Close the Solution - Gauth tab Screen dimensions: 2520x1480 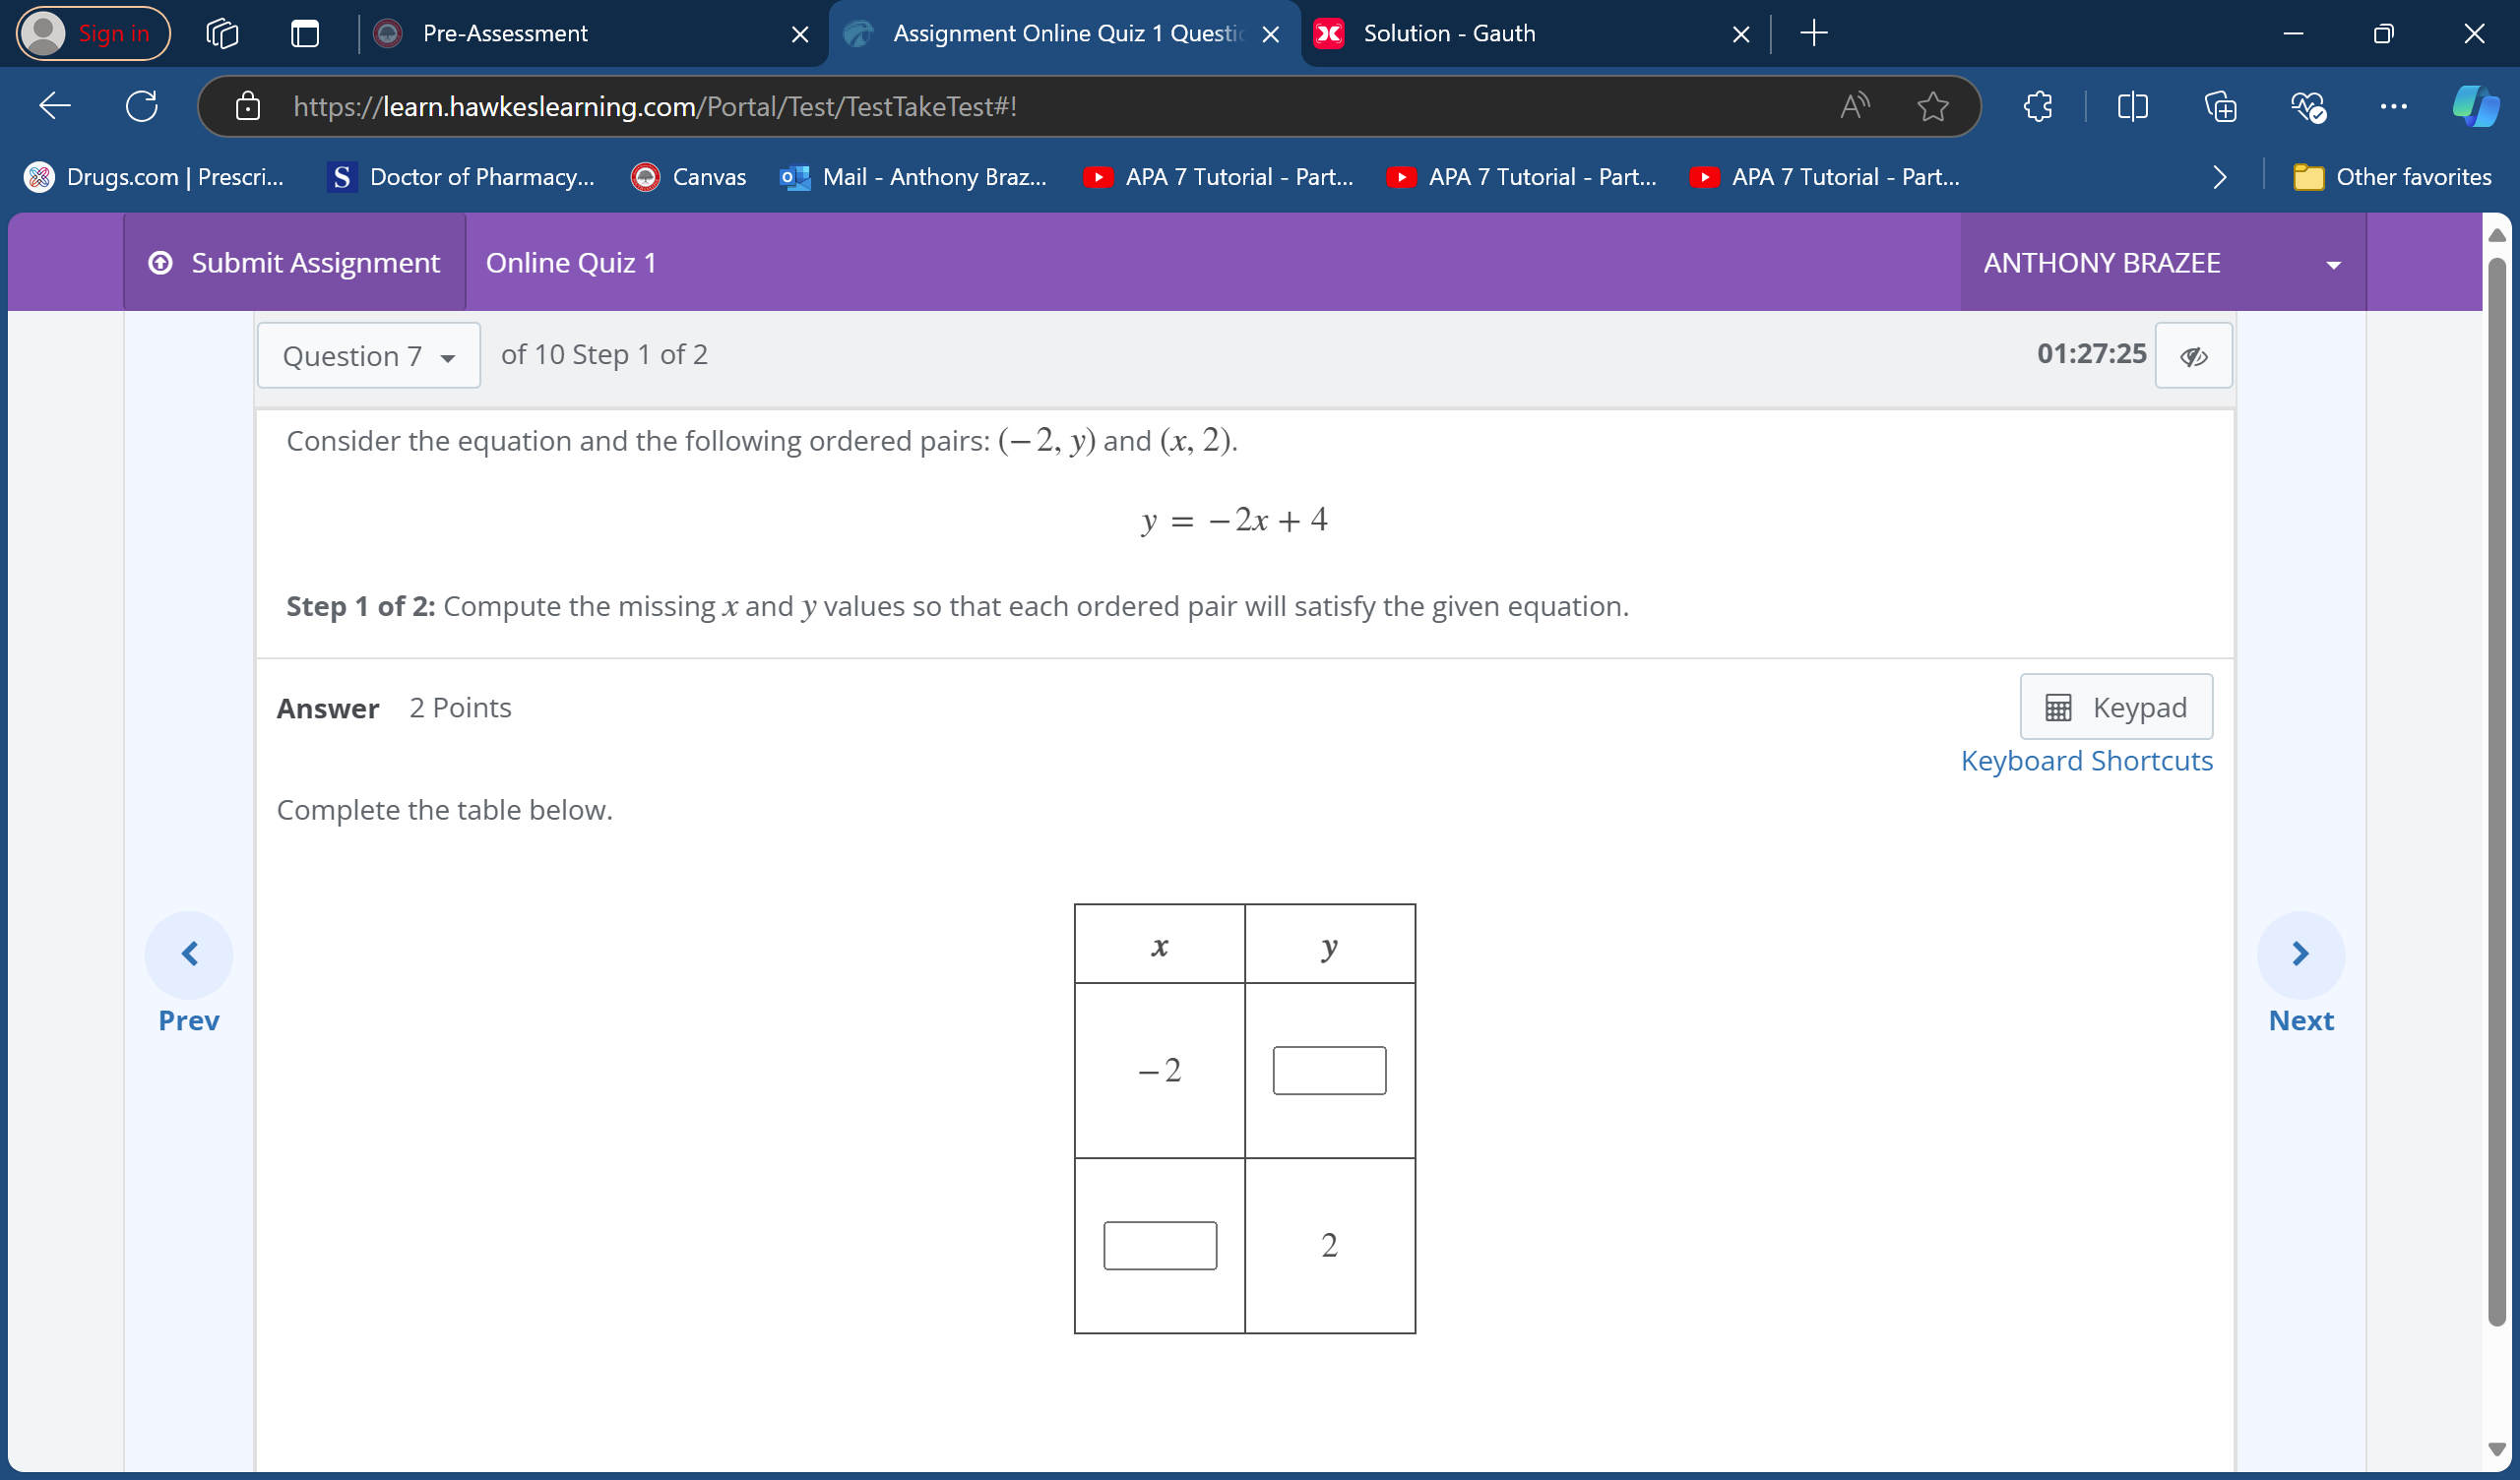[x=1741, y=34]
